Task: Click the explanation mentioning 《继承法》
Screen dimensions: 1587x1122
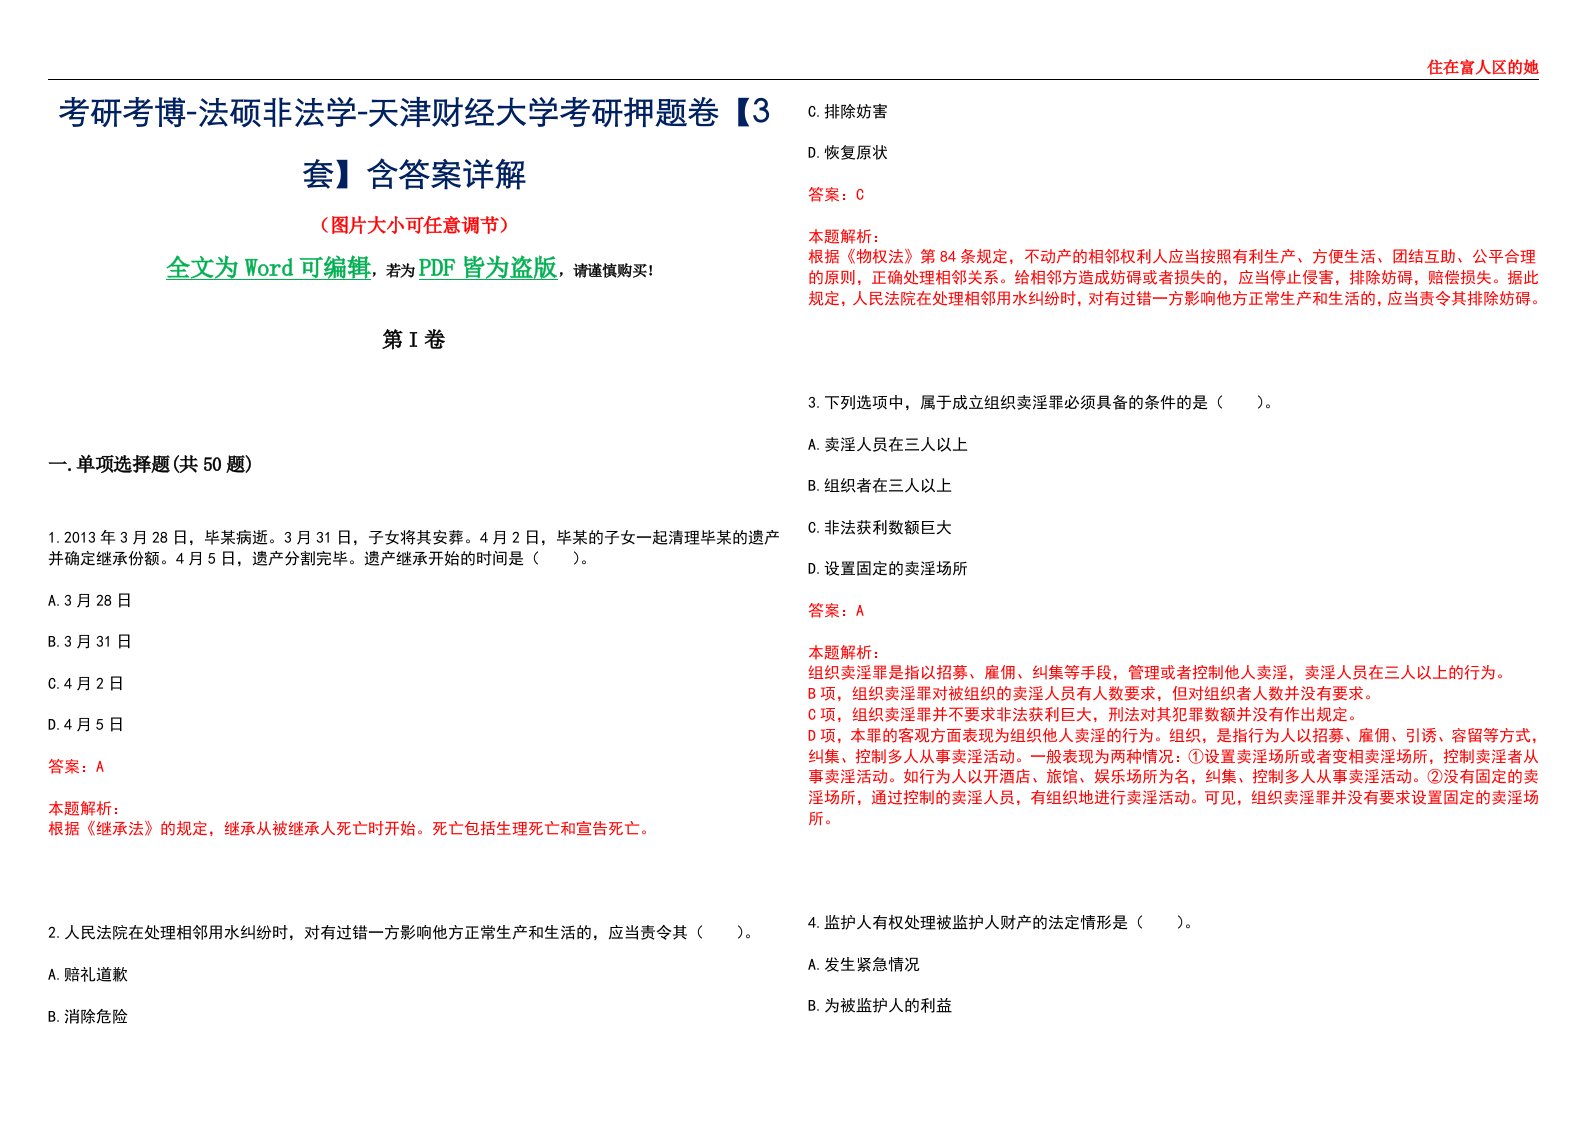Action: tap(350, 828)
